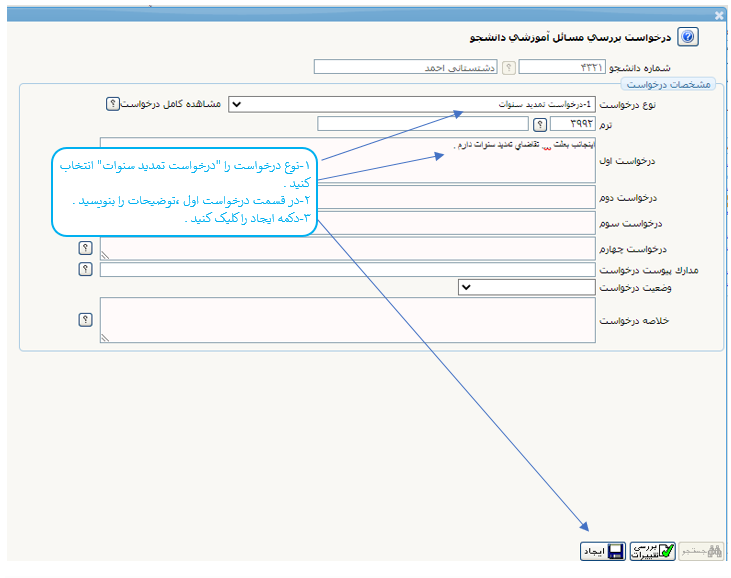This screenshot has height=578, width=731.
Task: Click the student name field دشتستانی احمد
Action: tap(406, 67)
